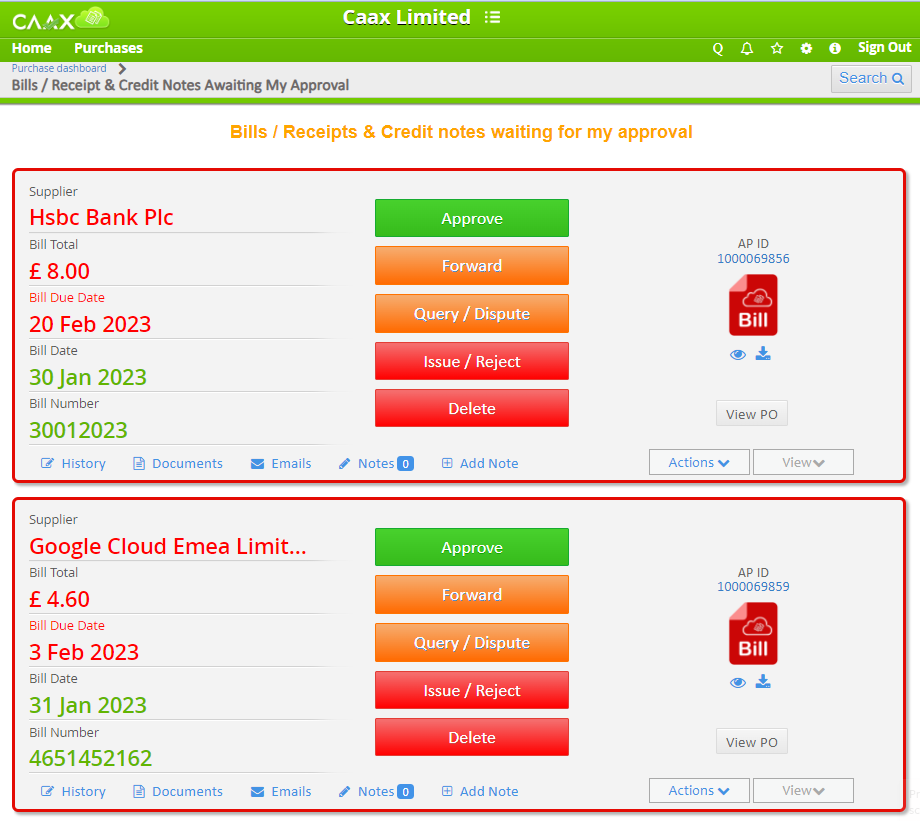The image size is (920, 821).
Task: Forward the Hsbc Bank Plc bill
Action: coord(472,266)
